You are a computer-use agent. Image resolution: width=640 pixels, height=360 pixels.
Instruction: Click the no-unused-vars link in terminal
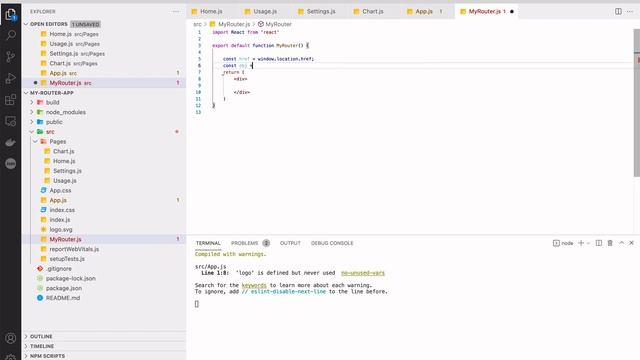[x=363, y=273]
